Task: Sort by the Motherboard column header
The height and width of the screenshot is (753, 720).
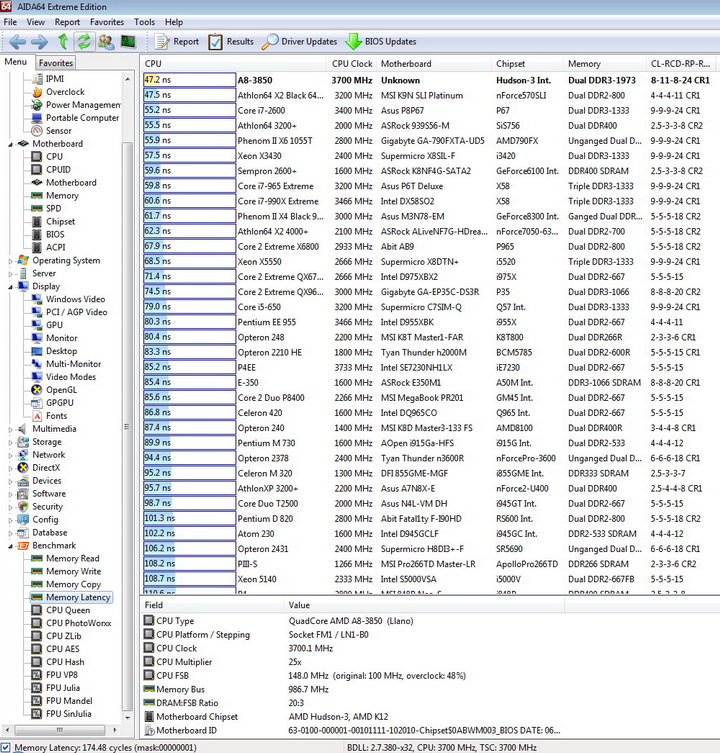Action: (434, 64)
